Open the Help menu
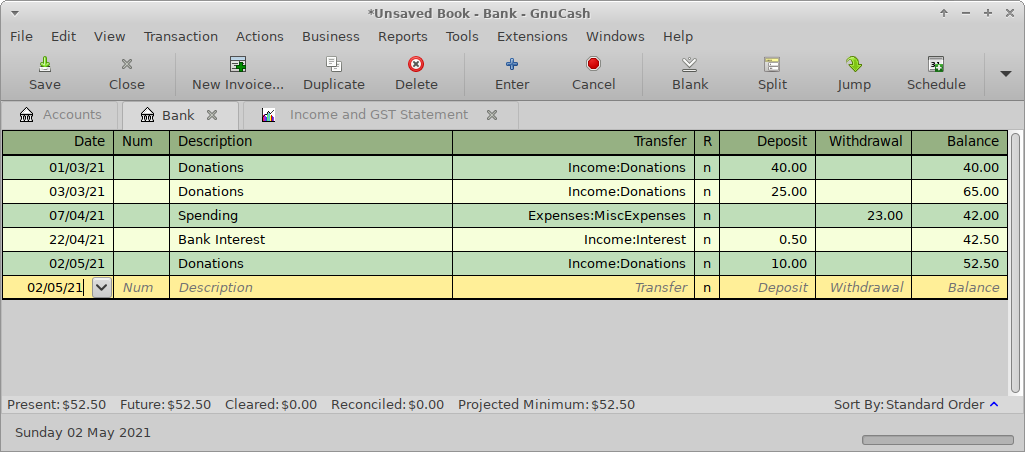This screenshot has height=452, width=1025. pos(678,37)
